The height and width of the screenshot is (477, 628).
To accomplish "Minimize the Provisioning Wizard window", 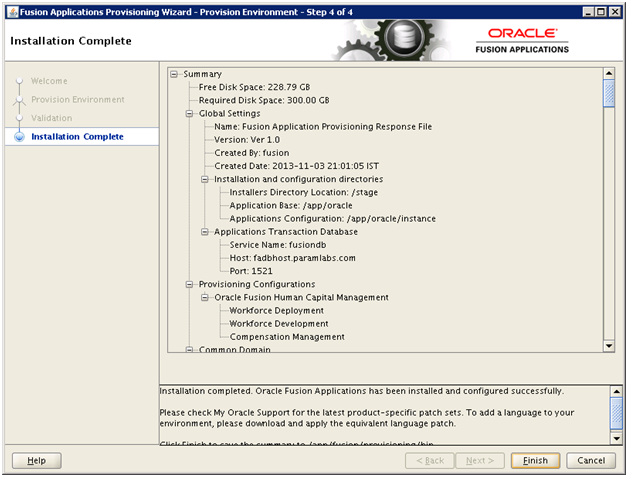I will pyautogui.click(x=588, y=12).
